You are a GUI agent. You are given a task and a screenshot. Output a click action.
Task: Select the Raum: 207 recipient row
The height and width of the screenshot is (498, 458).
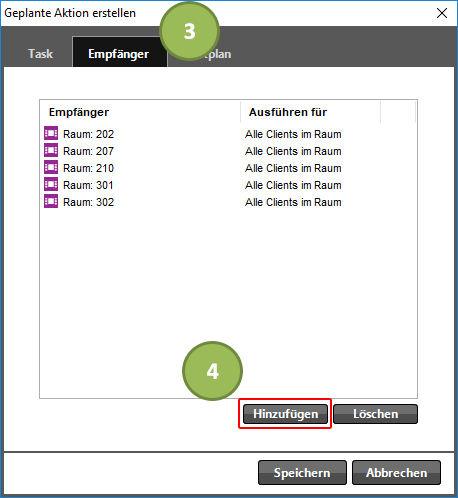pyautogui.click(x=228, y=151)
